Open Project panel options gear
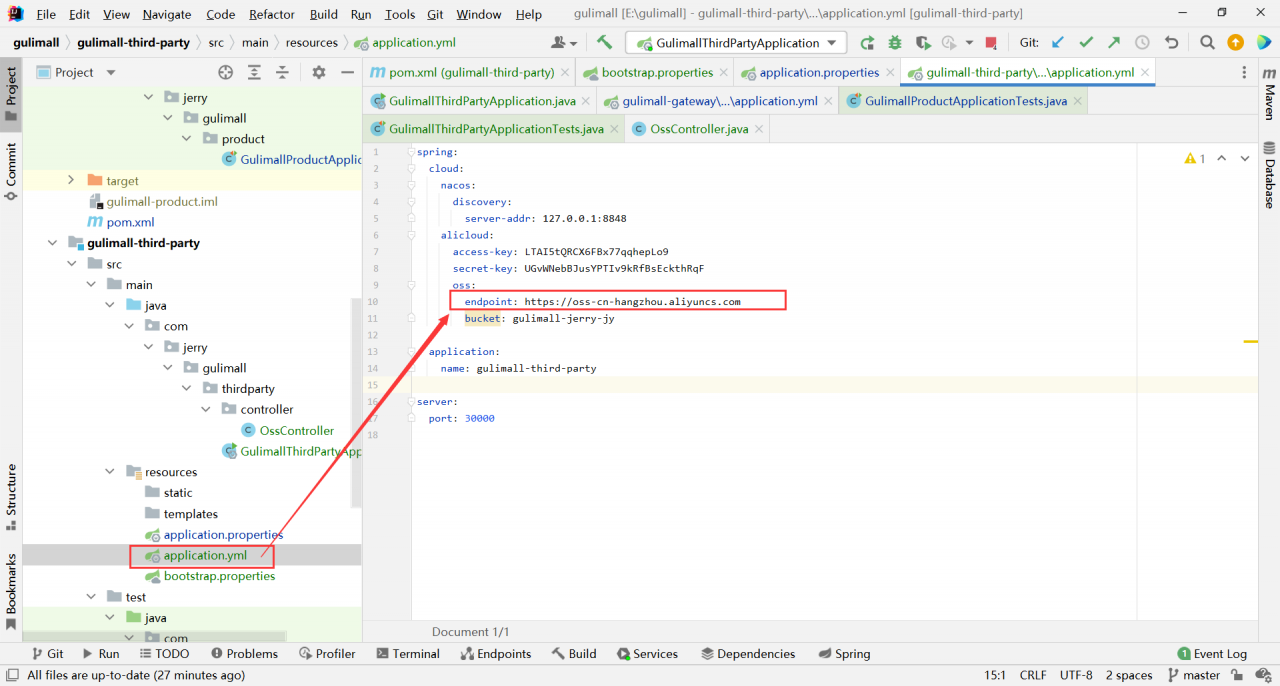Screen dimensions: 1280x686 (319, 72)
